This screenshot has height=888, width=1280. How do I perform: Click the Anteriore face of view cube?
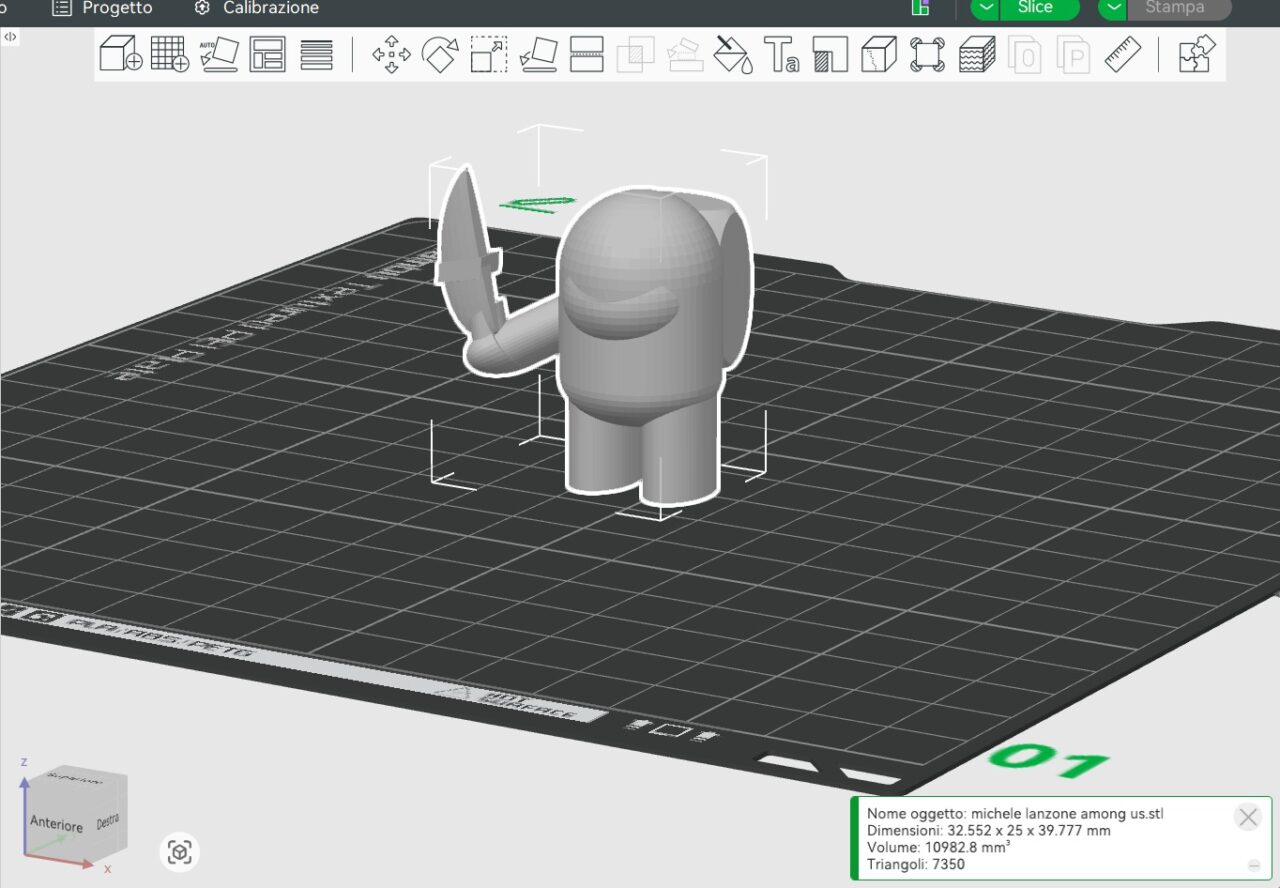tap(56, 825)
